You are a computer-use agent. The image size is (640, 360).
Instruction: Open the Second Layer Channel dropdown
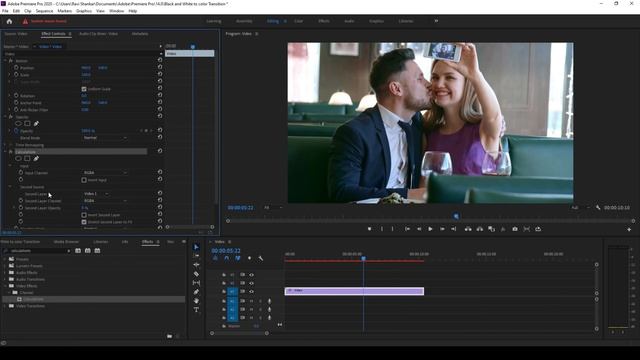[105, 200]
